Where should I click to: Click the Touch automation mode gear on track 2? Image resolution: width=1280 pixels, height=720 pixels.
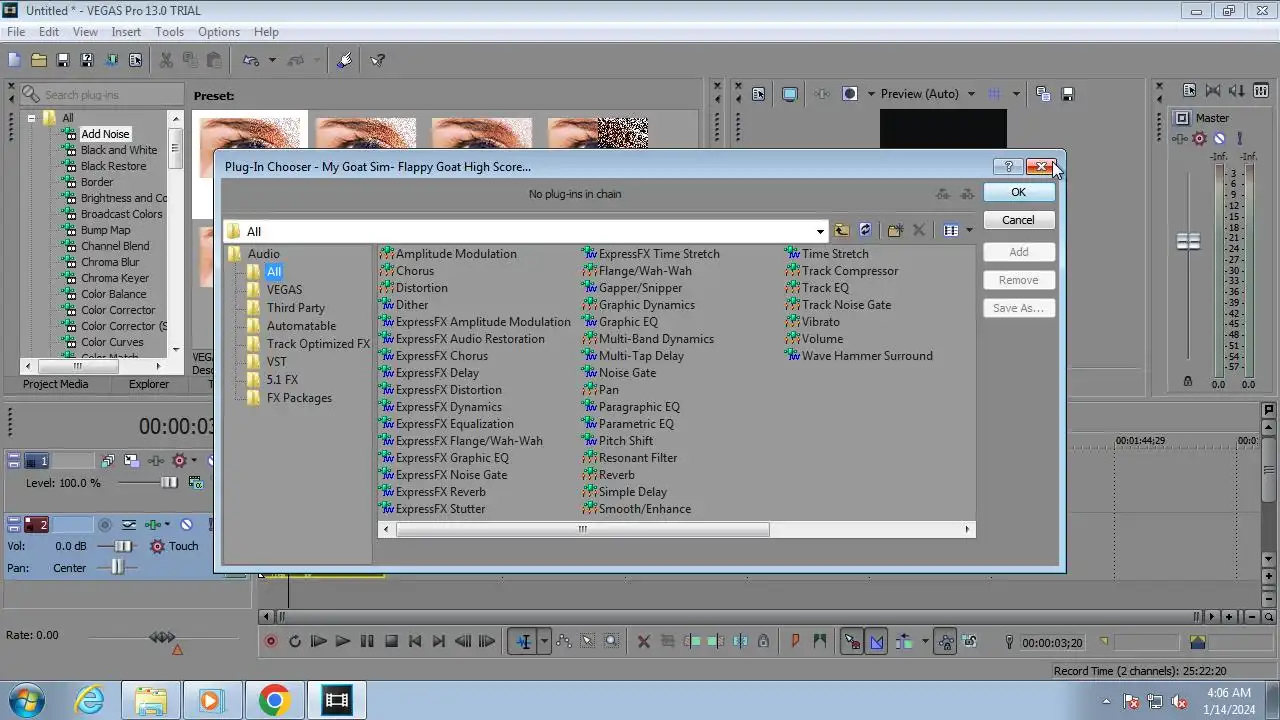157,546
